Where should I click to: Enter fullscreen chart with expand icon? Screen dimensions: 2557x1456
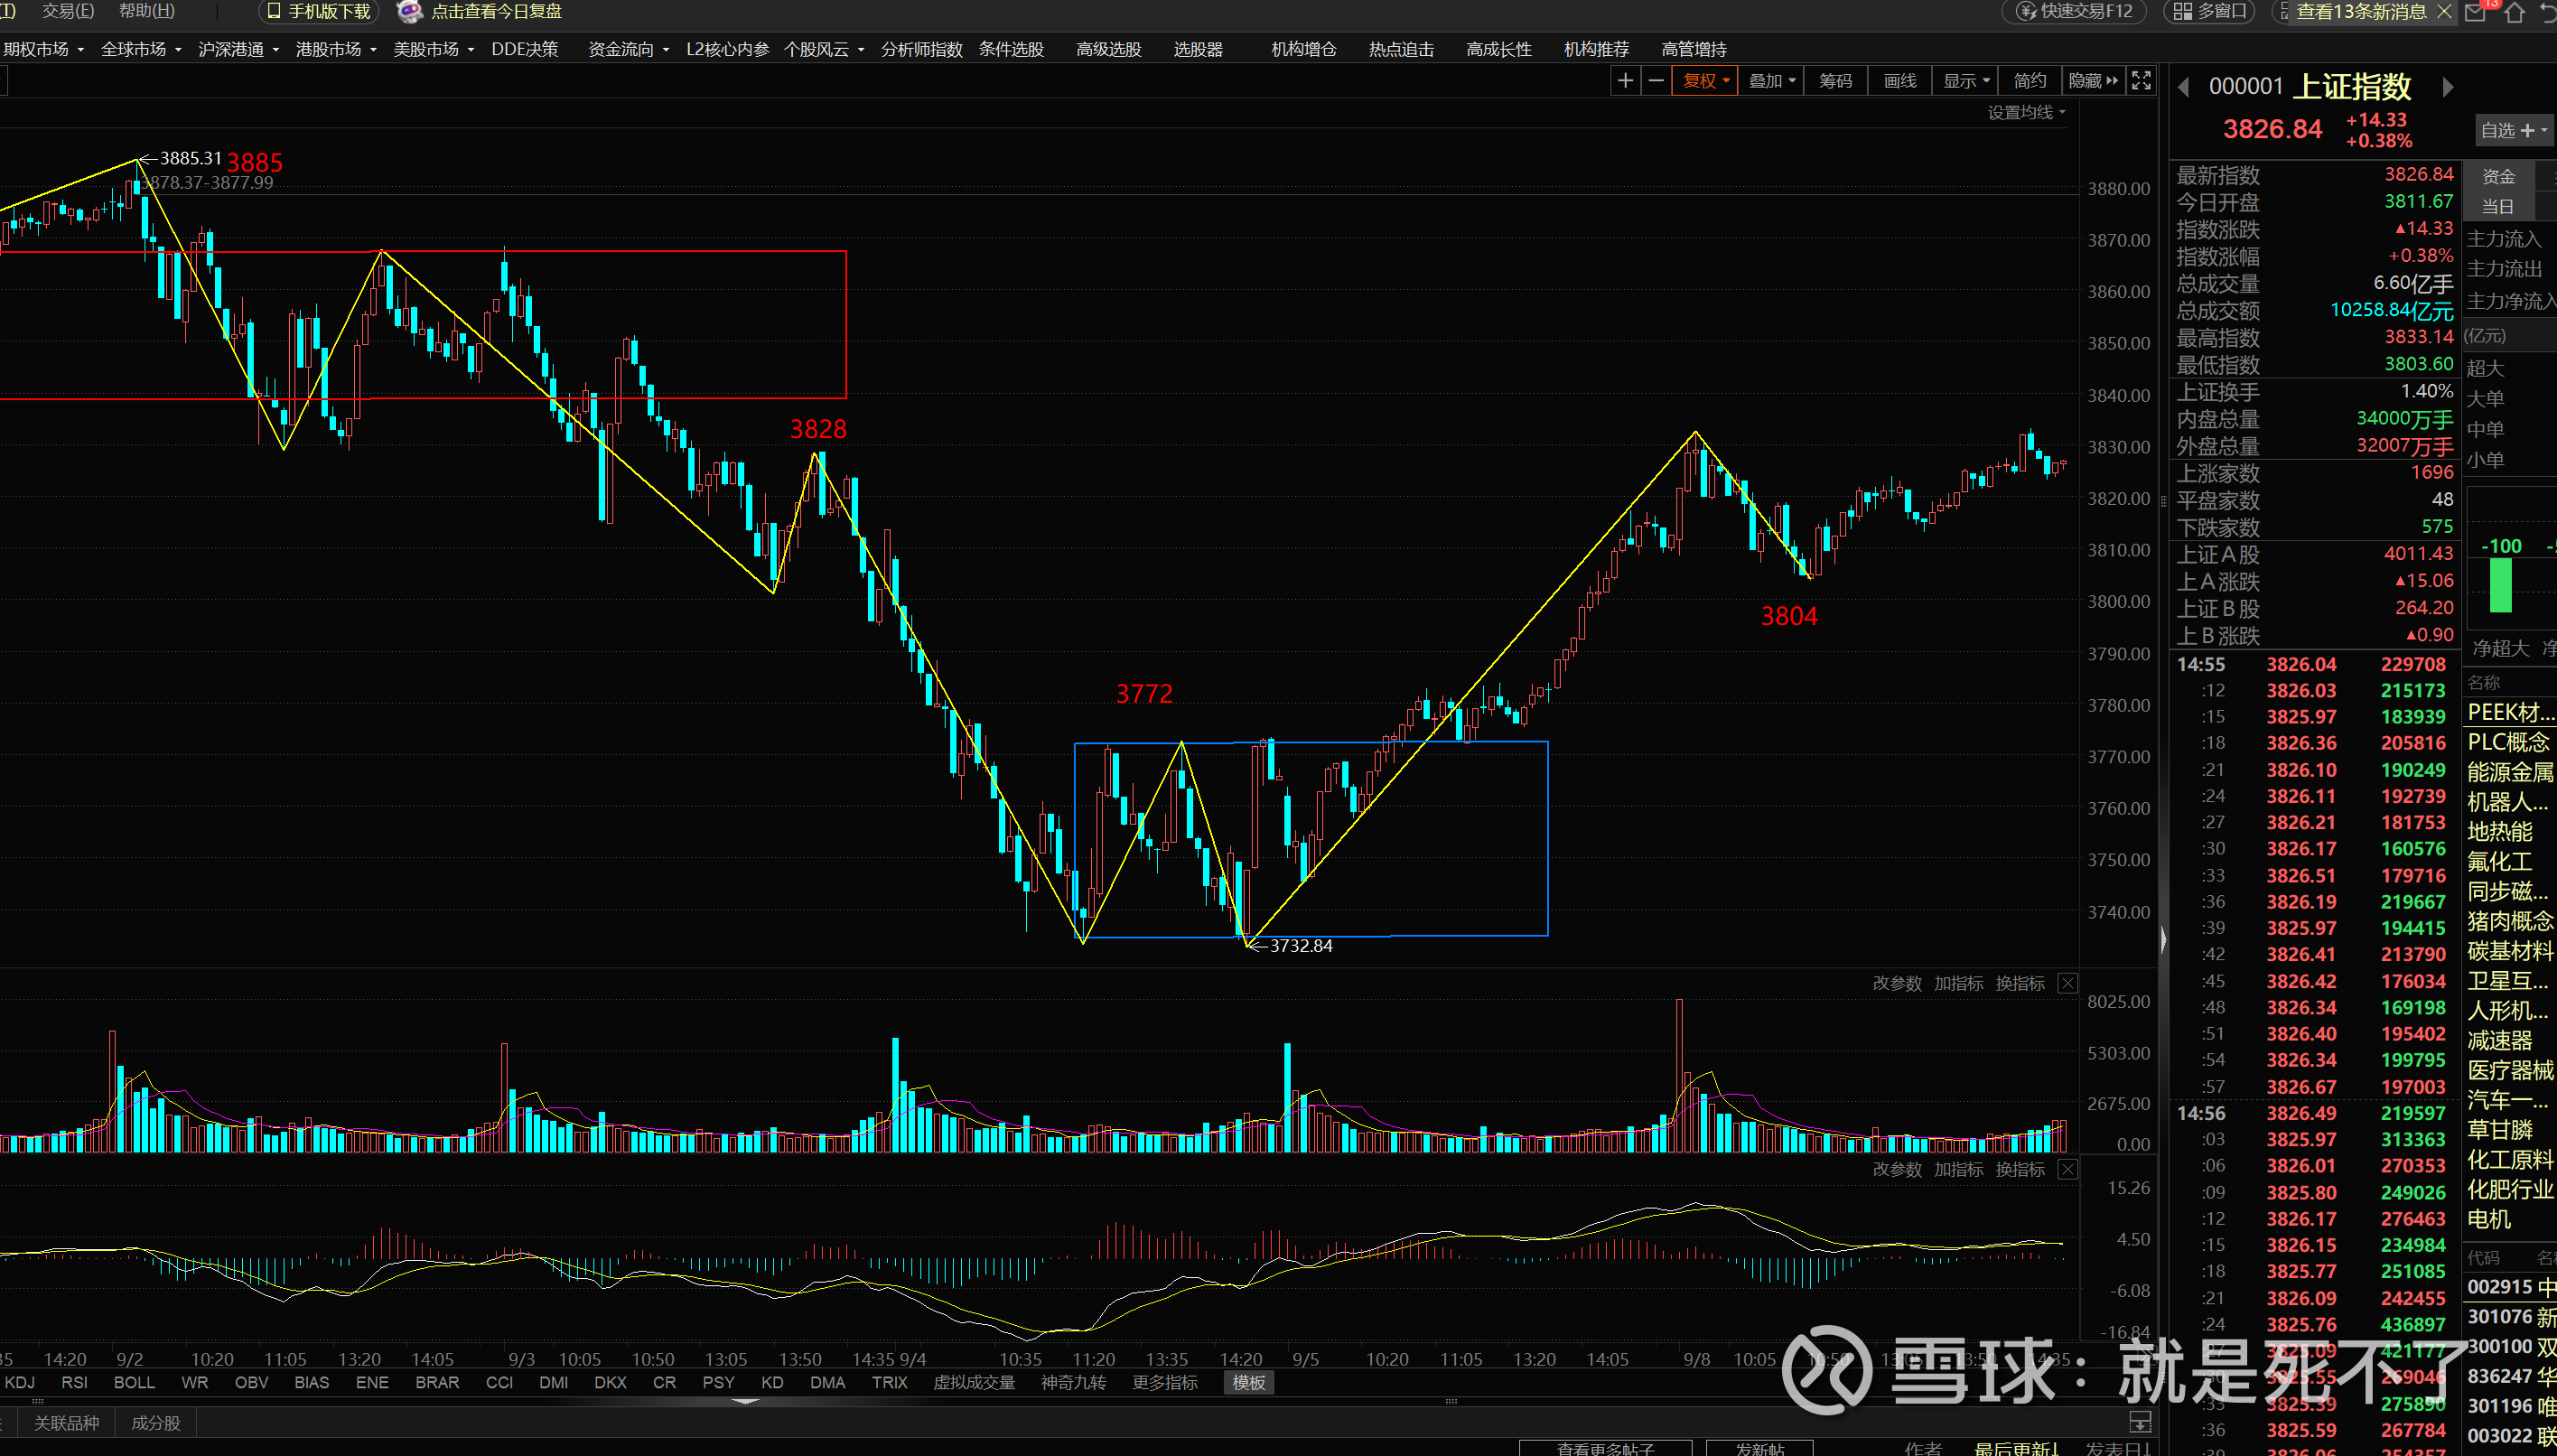point(2141,81)
